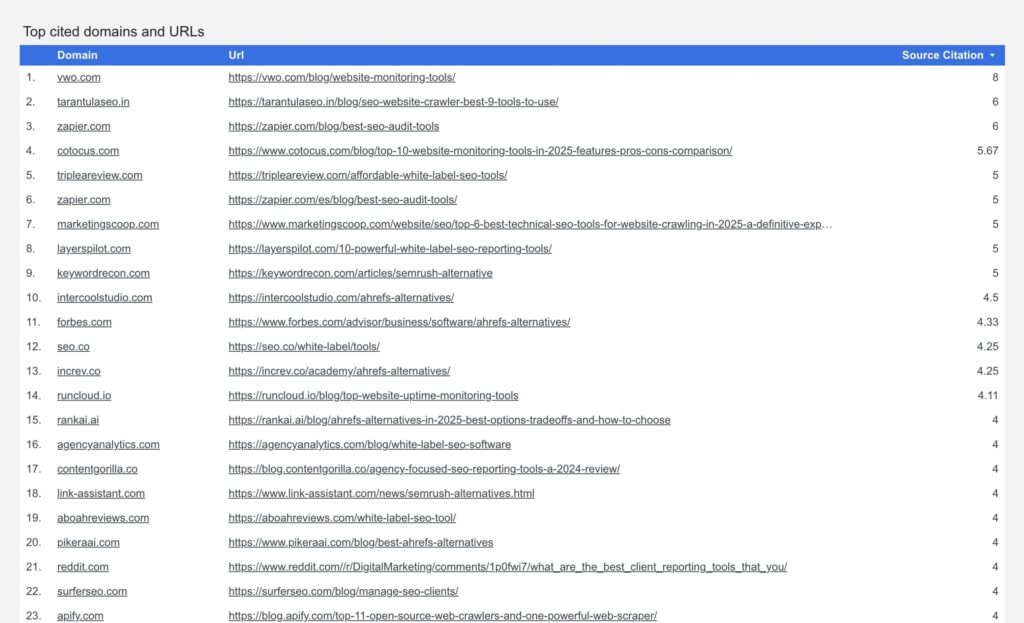This screenshot has height=623, width=1024.
Task: Sort by the Url column header
Action: click(x=235, y=55)
